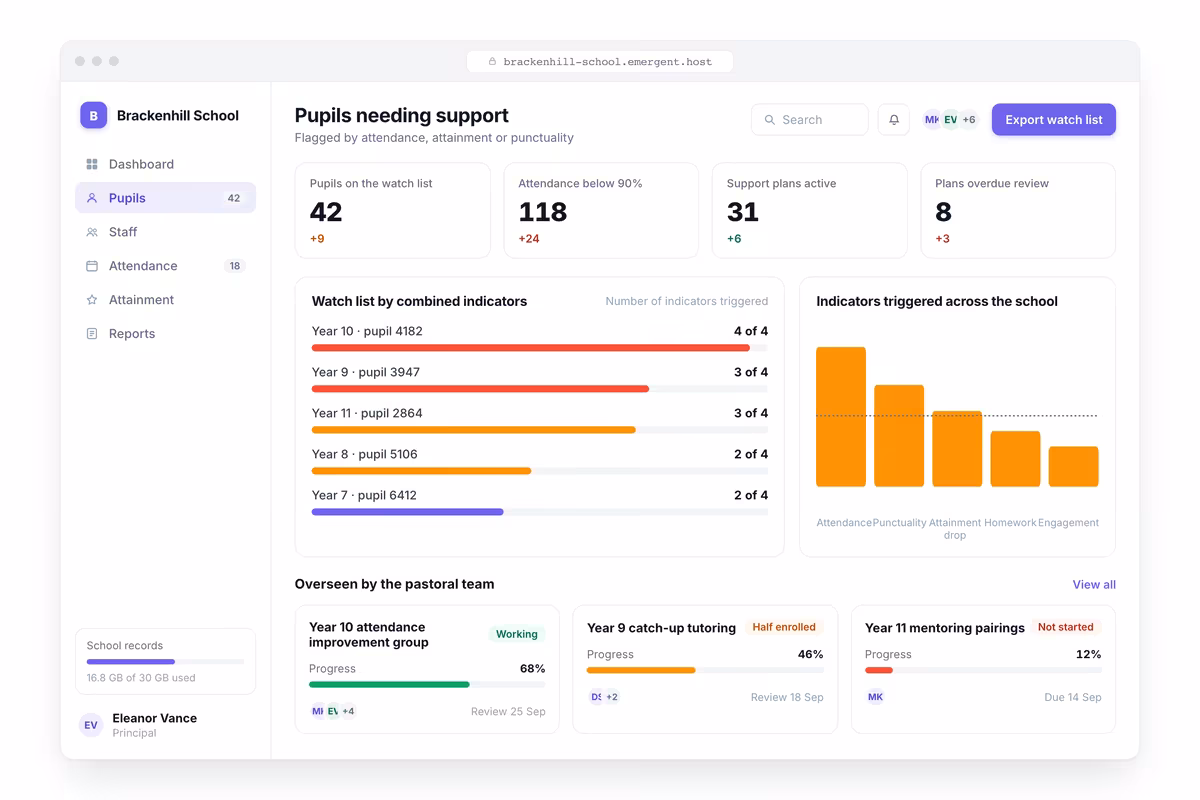Open the Staff section
Viewport: 1200px width, 800px height.
tap(165, 232)
